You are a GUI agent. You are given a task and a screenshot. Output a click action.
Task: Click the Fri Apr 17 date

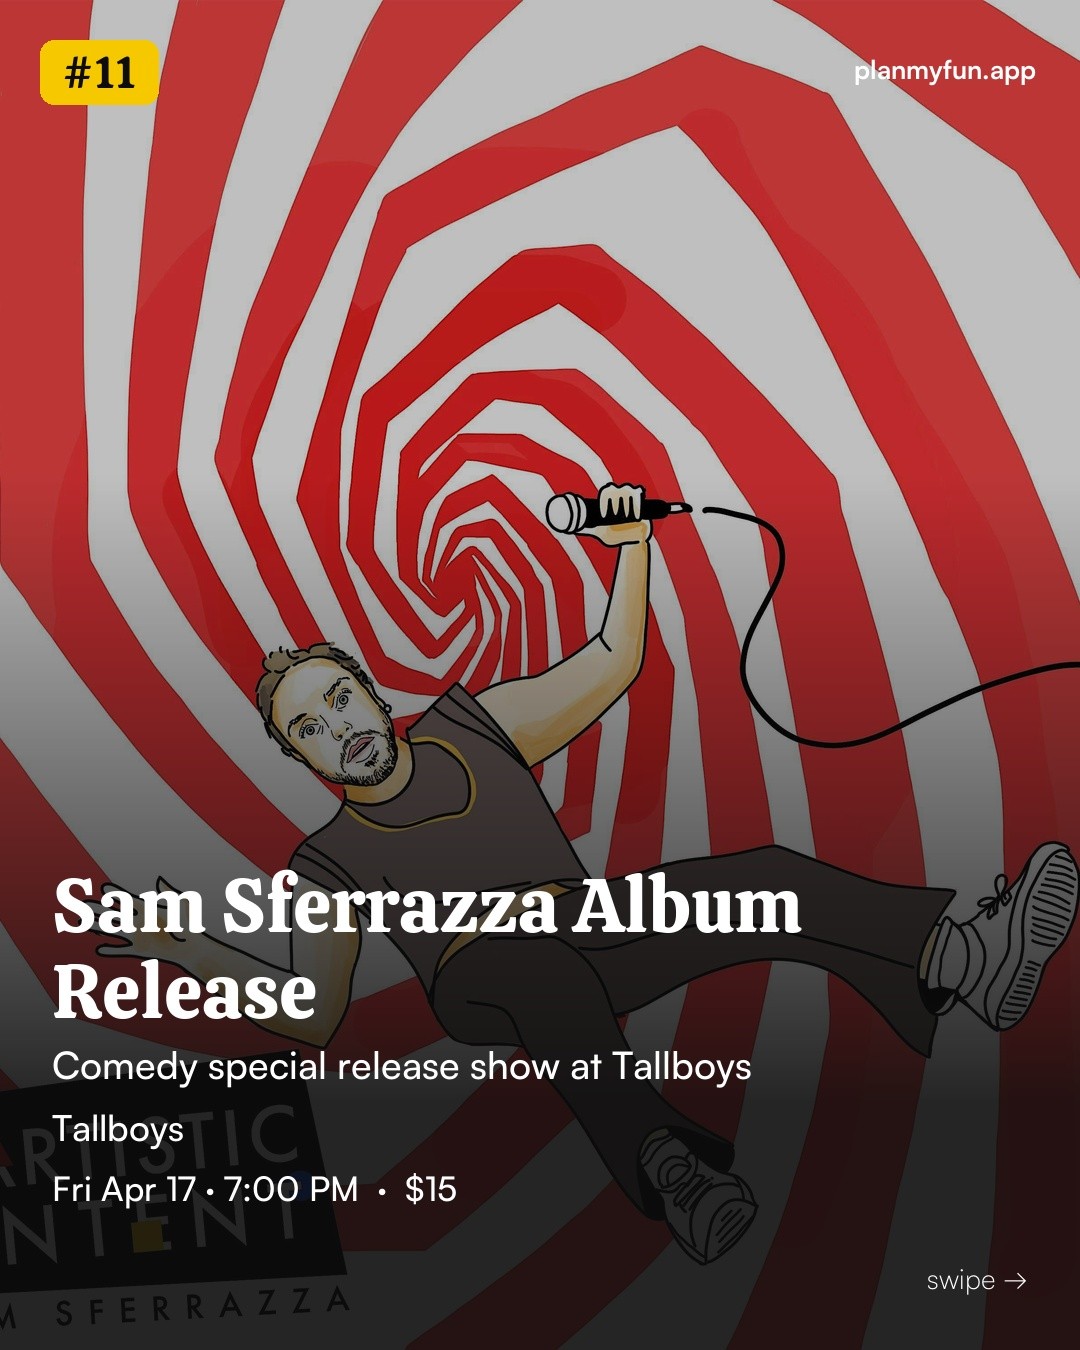click(x=124, y=1190)
